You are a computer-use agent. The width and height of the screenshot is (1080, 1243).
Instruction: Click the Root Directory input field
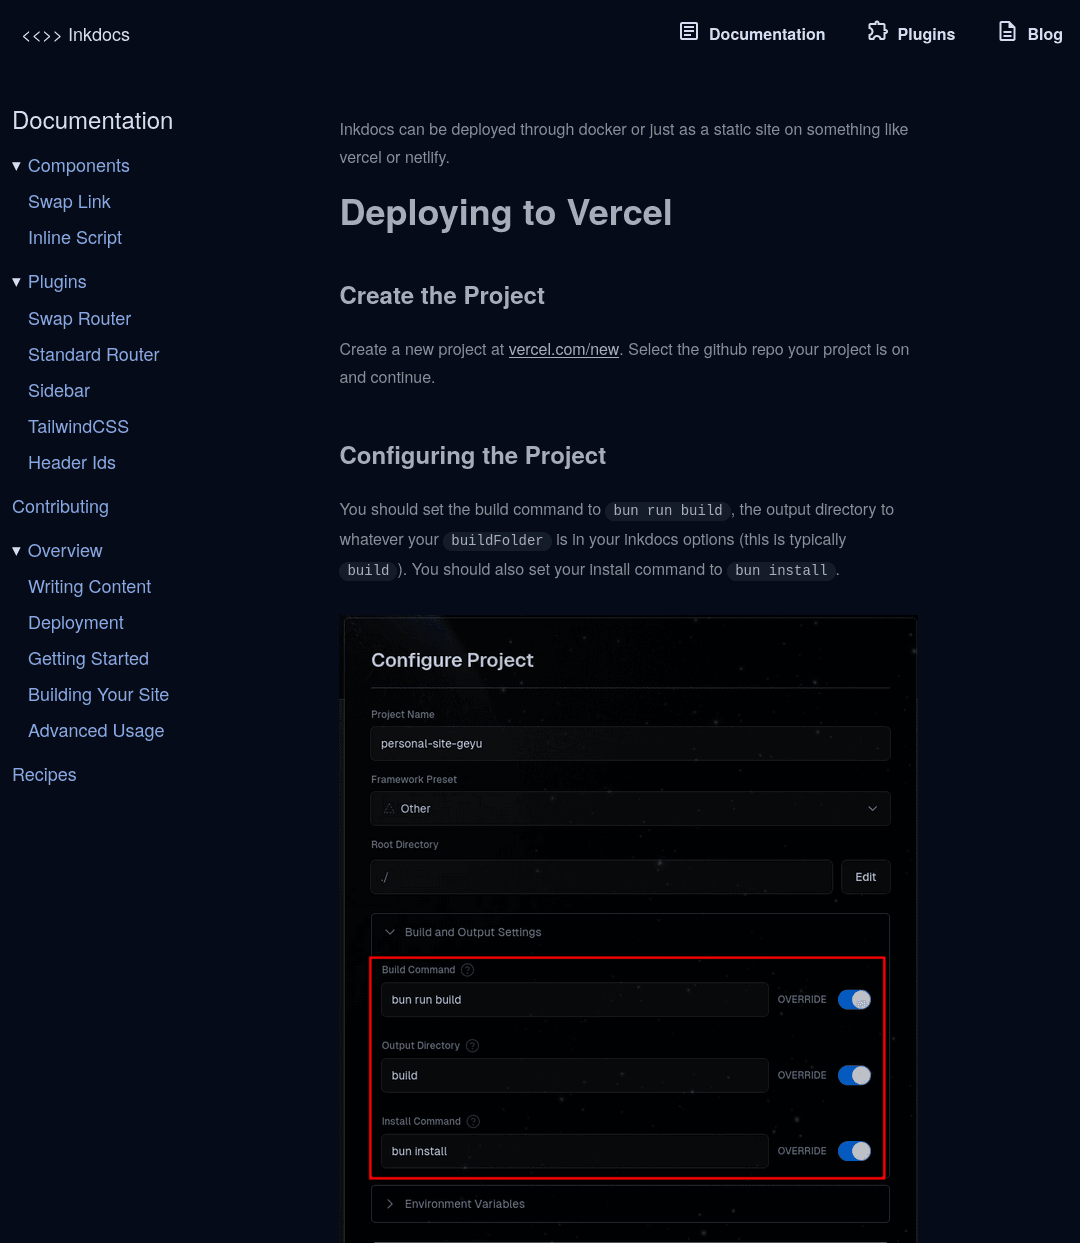point(601,877)
